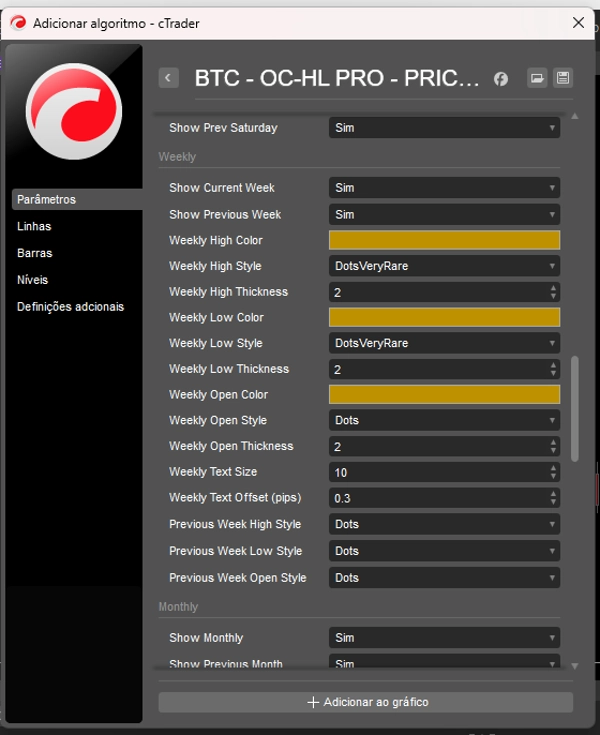Open the Previous Week Open Style dropdown
Screen dimensions: 600x735
pos(444,578)
